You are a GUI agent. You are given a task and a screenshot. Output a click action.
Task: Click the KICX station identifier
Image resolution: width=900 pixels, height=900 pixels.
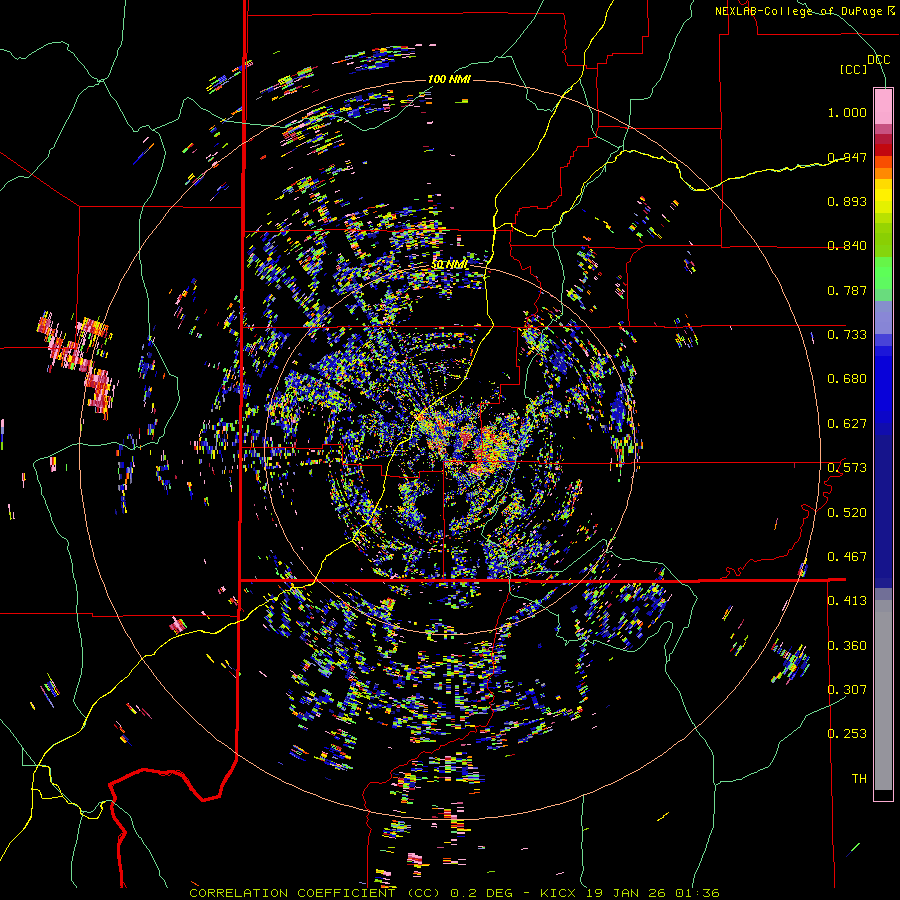[558, 893]
